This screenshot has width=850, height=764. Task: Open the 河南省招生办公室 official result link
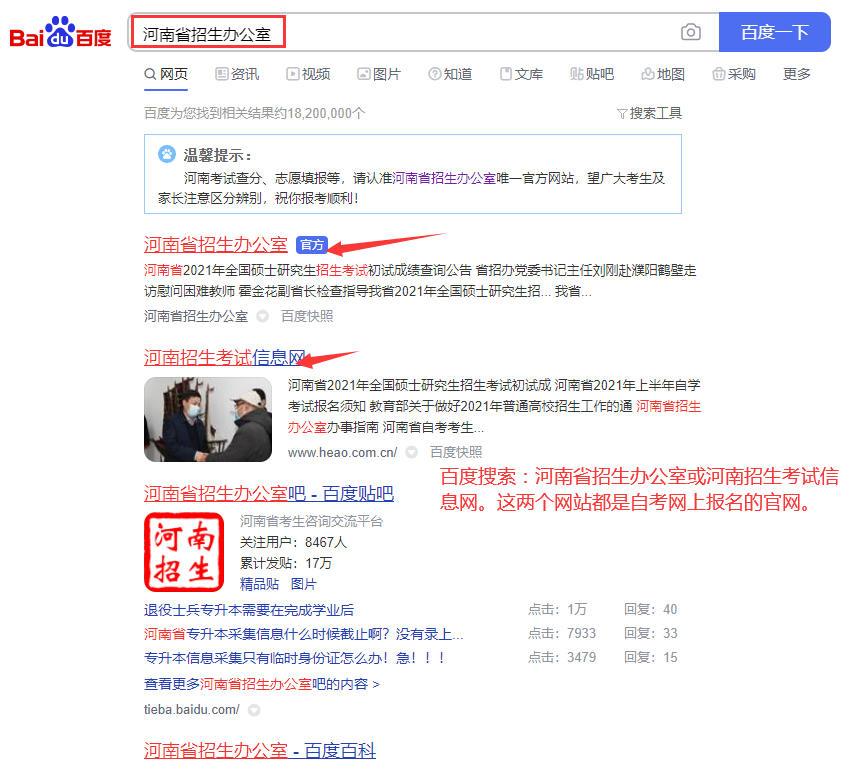215,245
